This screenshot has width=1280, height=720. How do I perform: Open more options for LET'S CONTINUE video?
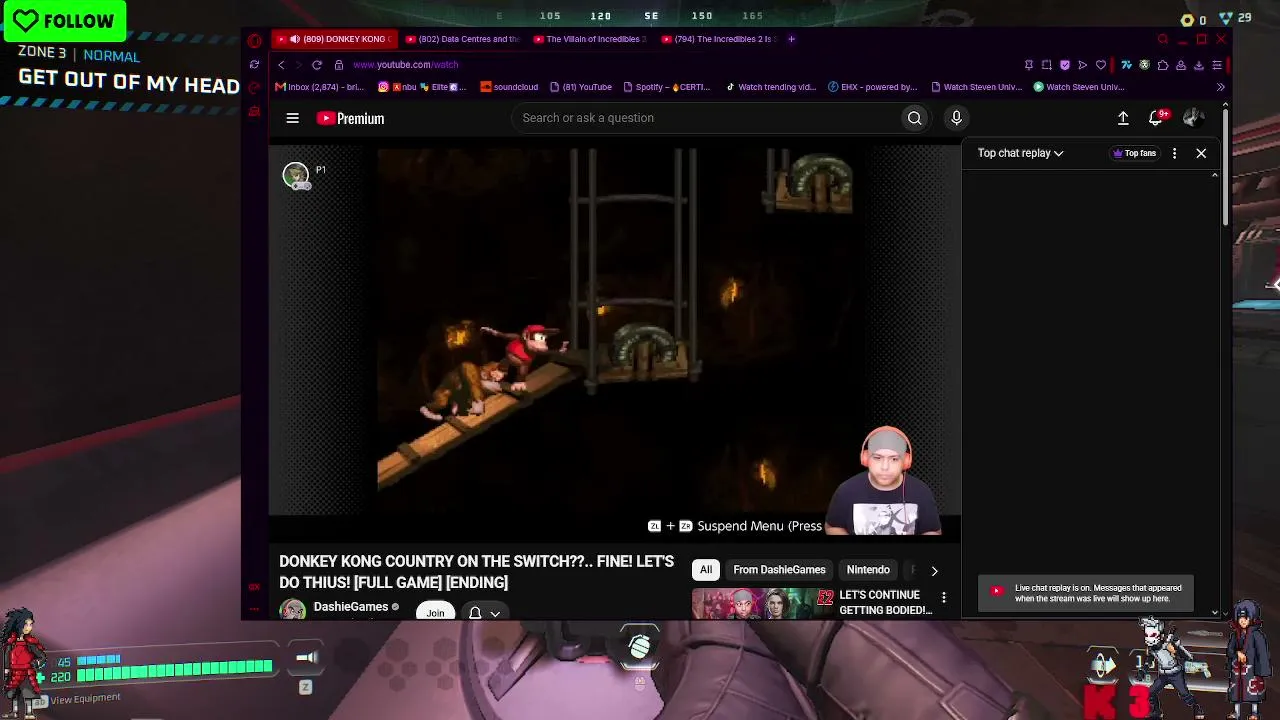click(x=943, y=598)
